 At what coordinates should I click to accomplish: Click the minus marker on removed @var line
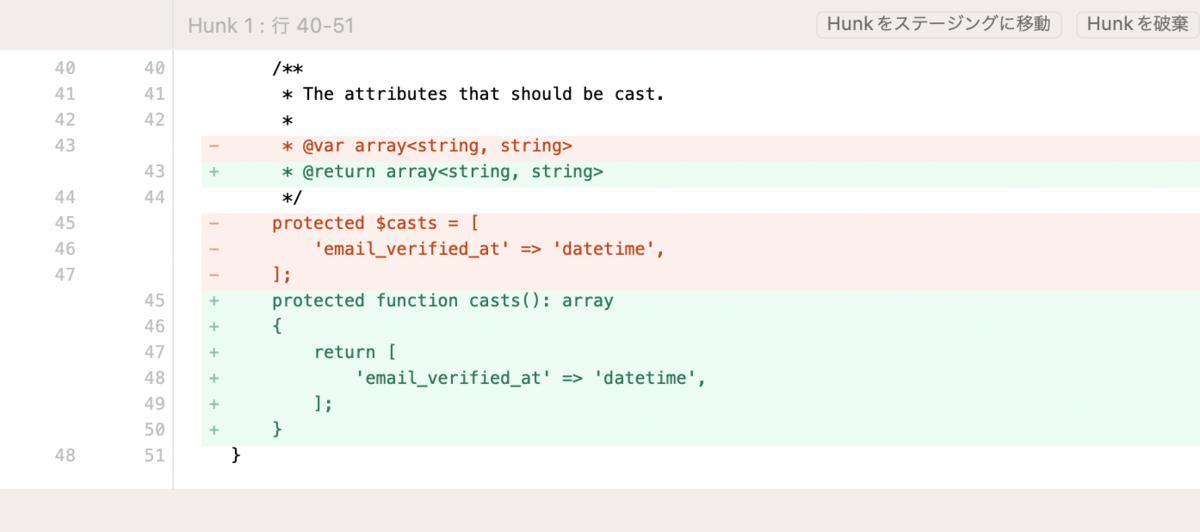214,146
